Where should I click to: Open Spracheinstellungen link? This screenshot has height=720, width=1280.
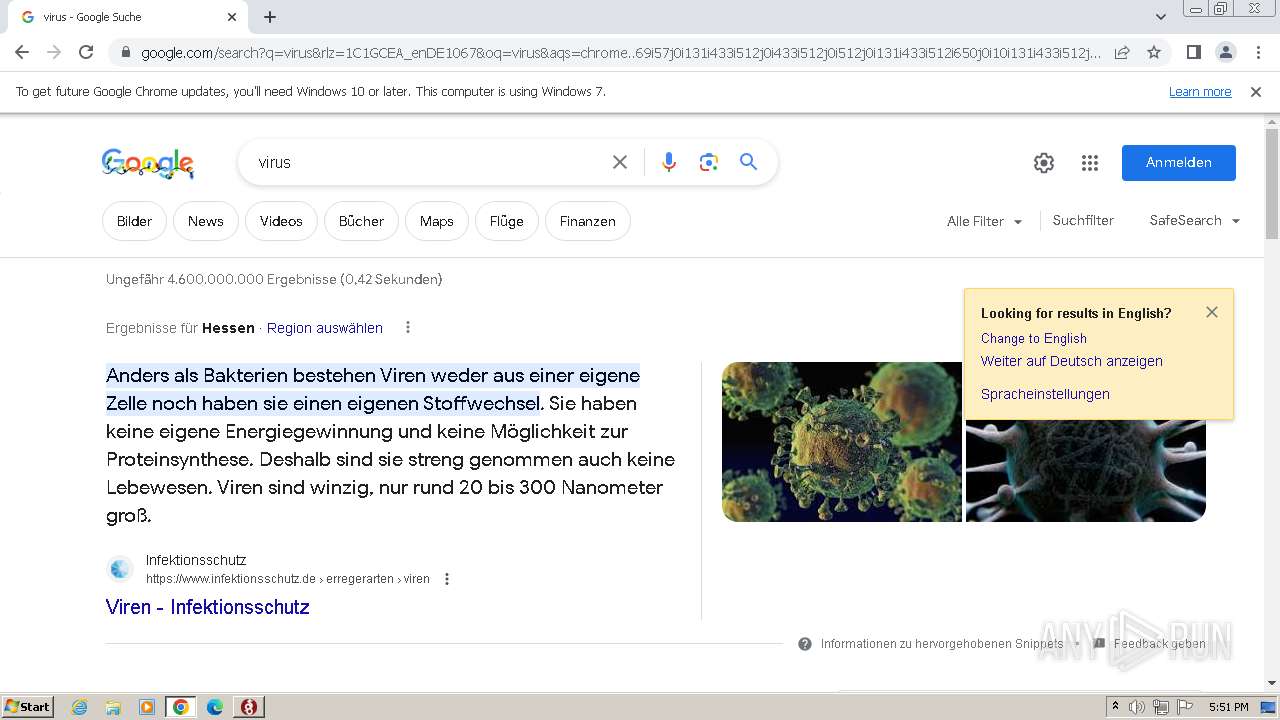(x=1045, y=394)
